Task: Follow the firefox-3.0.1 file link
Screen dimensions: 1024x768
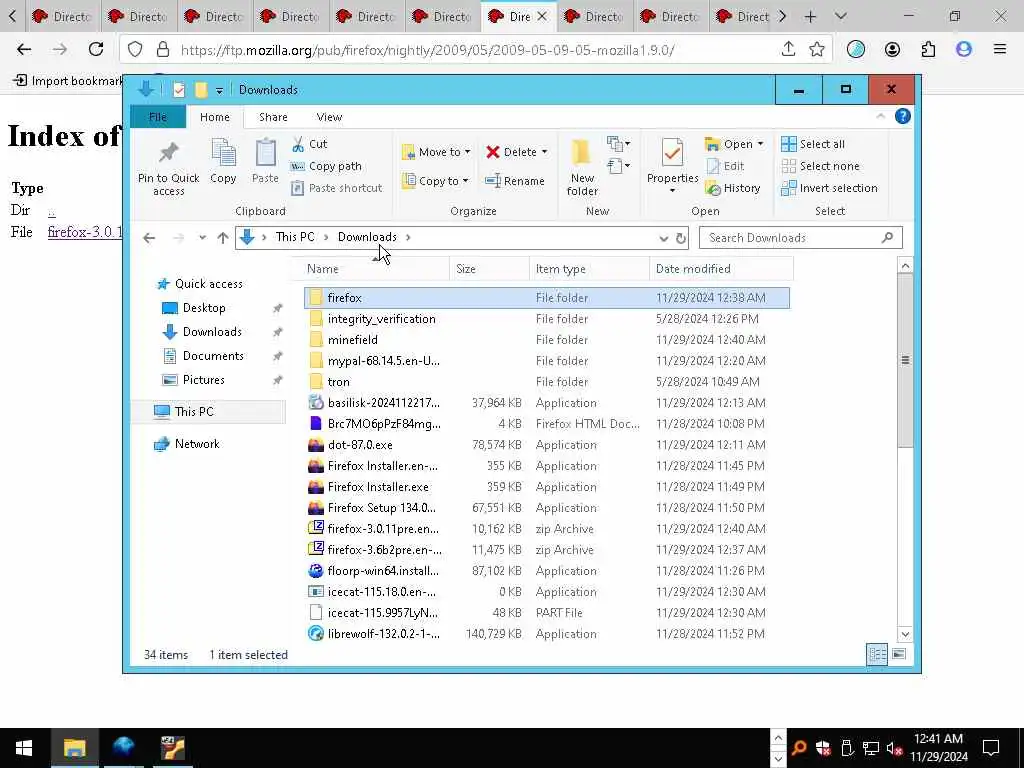Action: (x=85, y=232)
